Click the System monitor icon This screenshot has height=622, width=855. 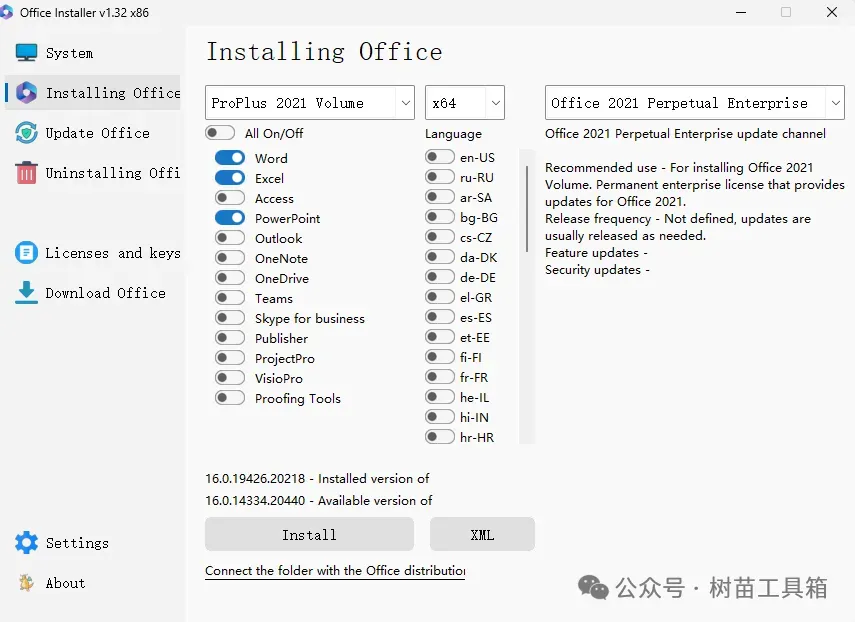[26, 53]
